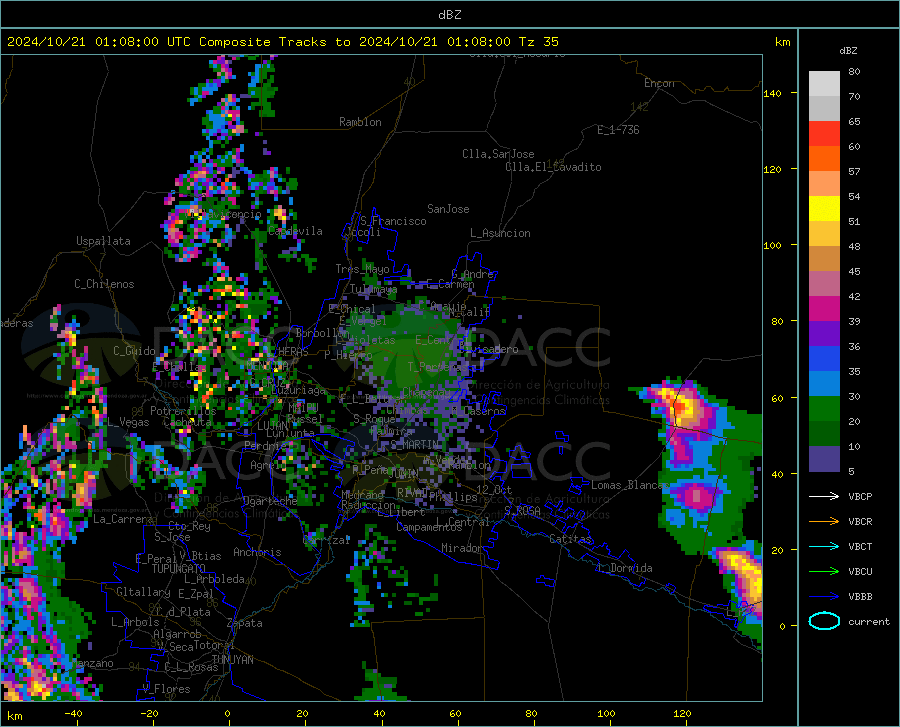Click the Catitas label
Viewport: 900px width, 727px height.
coord(570,539)
